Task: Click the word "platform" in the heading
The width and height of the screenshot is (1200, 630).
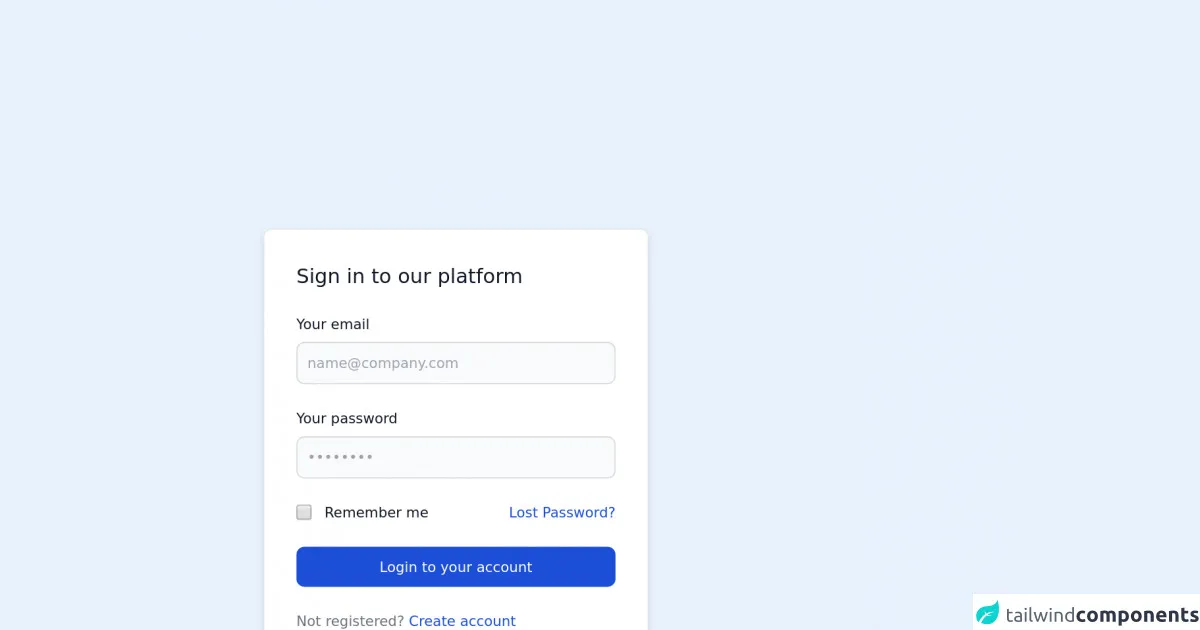Action: click(480, 276)
